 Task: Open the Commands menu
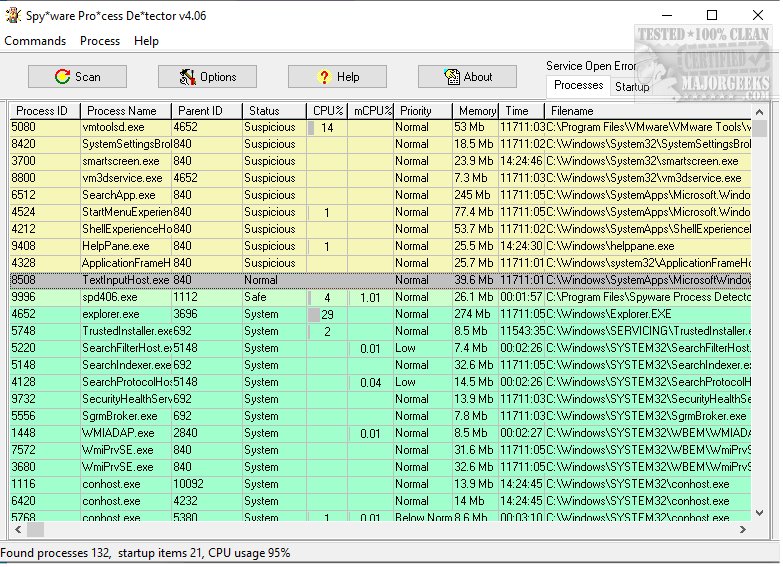click(35, 41)
